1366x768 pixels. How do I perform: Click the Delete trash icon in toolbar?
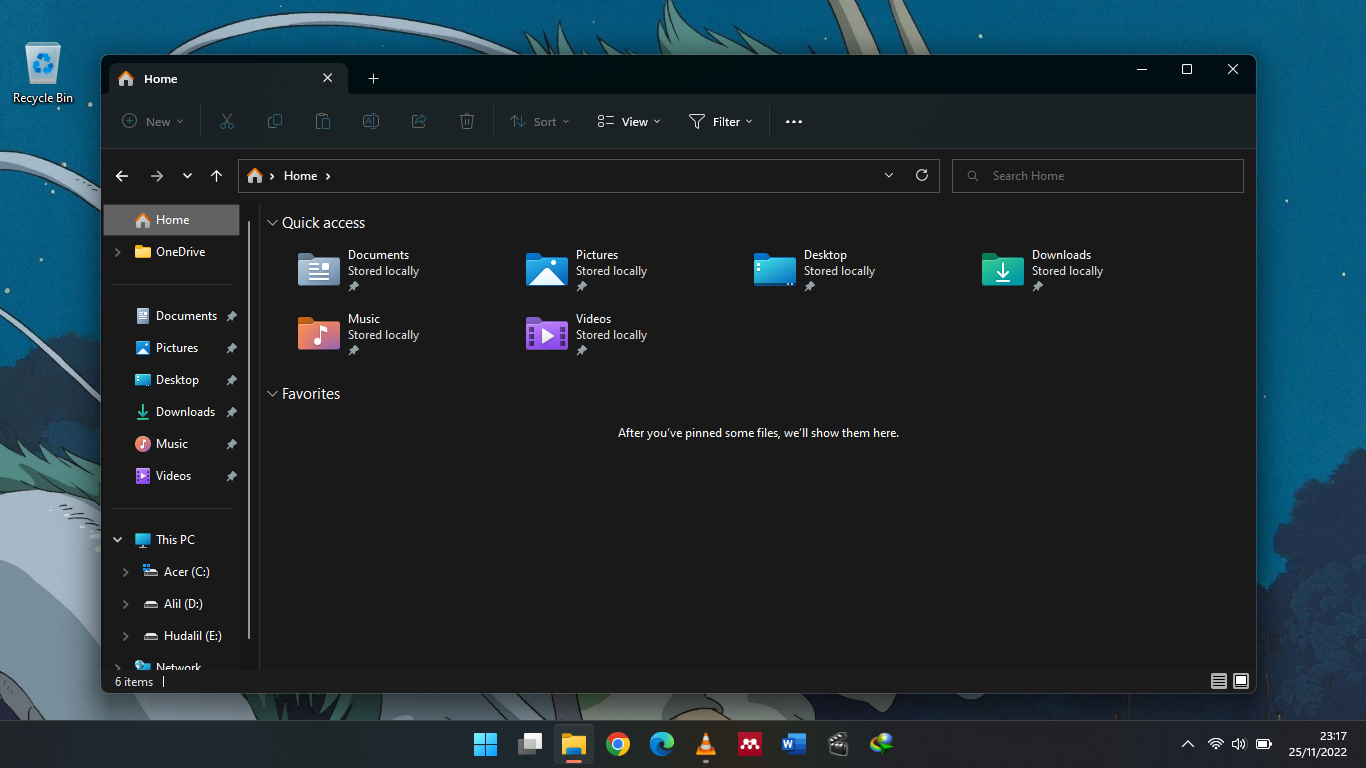[467, 121]
